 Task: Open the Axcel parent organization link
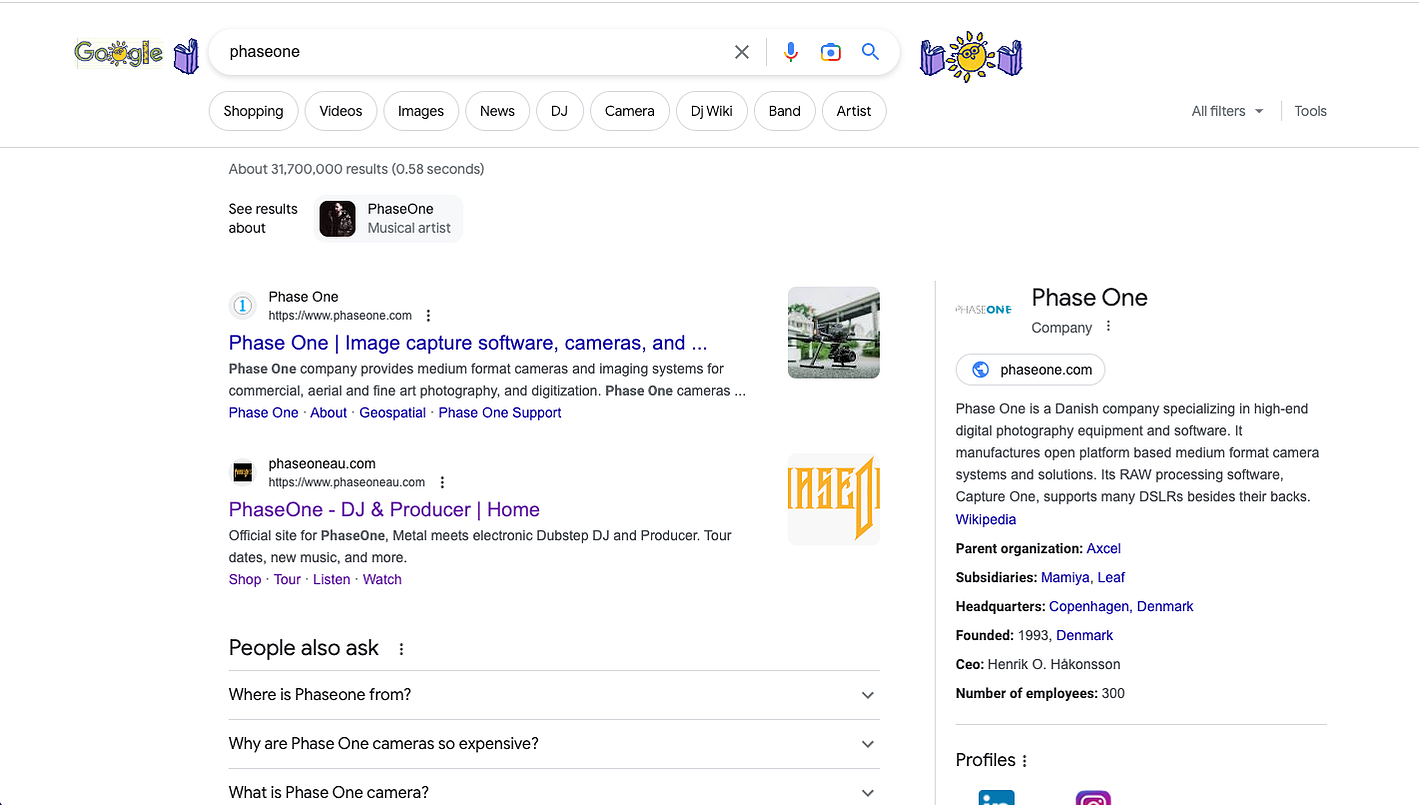coord(1104,549)
